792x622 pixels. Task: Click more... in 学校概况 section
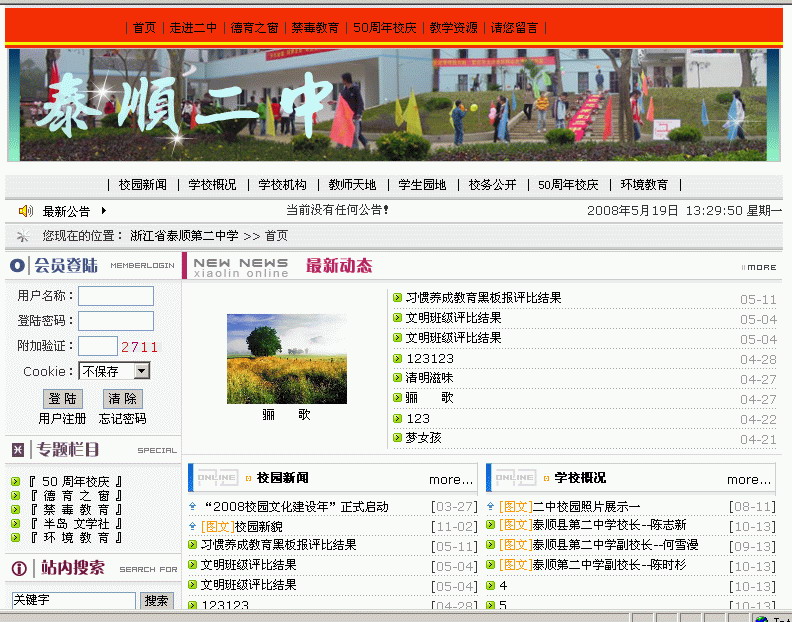pos(749,480)
